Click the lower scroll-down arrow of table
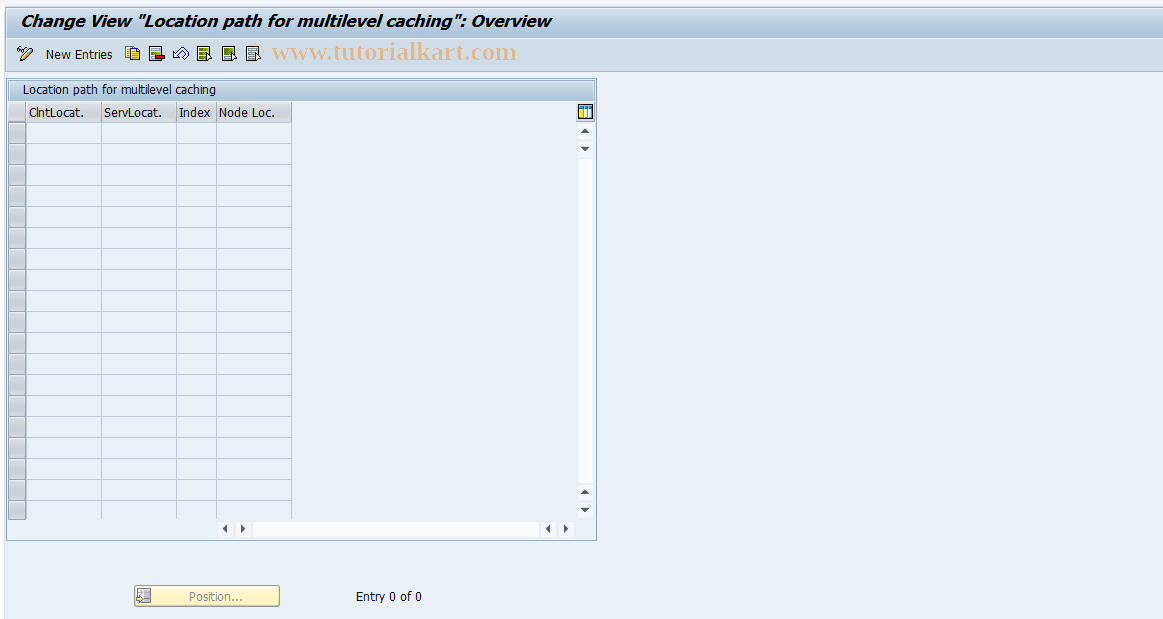 click(x=585, y=510)
